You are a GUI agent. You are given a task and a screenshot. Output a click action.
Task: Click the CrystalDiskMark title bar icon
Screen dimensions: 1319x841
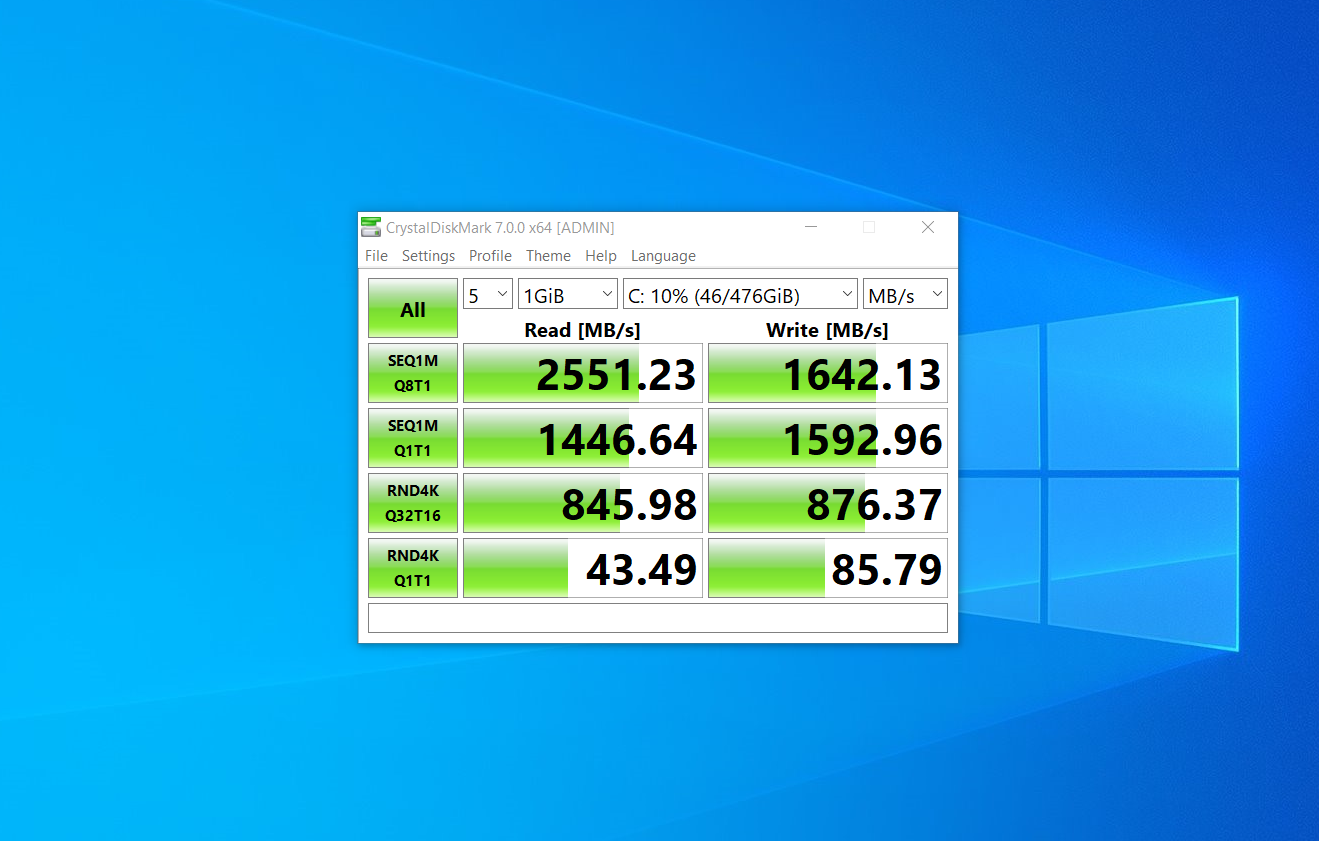tap(371, 227)
